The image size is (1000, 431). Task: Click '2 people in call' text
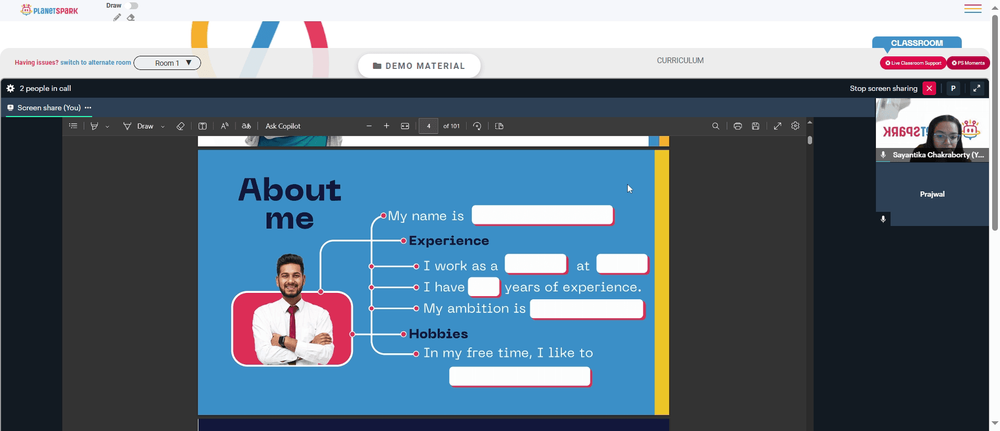(x=45, y=89)
